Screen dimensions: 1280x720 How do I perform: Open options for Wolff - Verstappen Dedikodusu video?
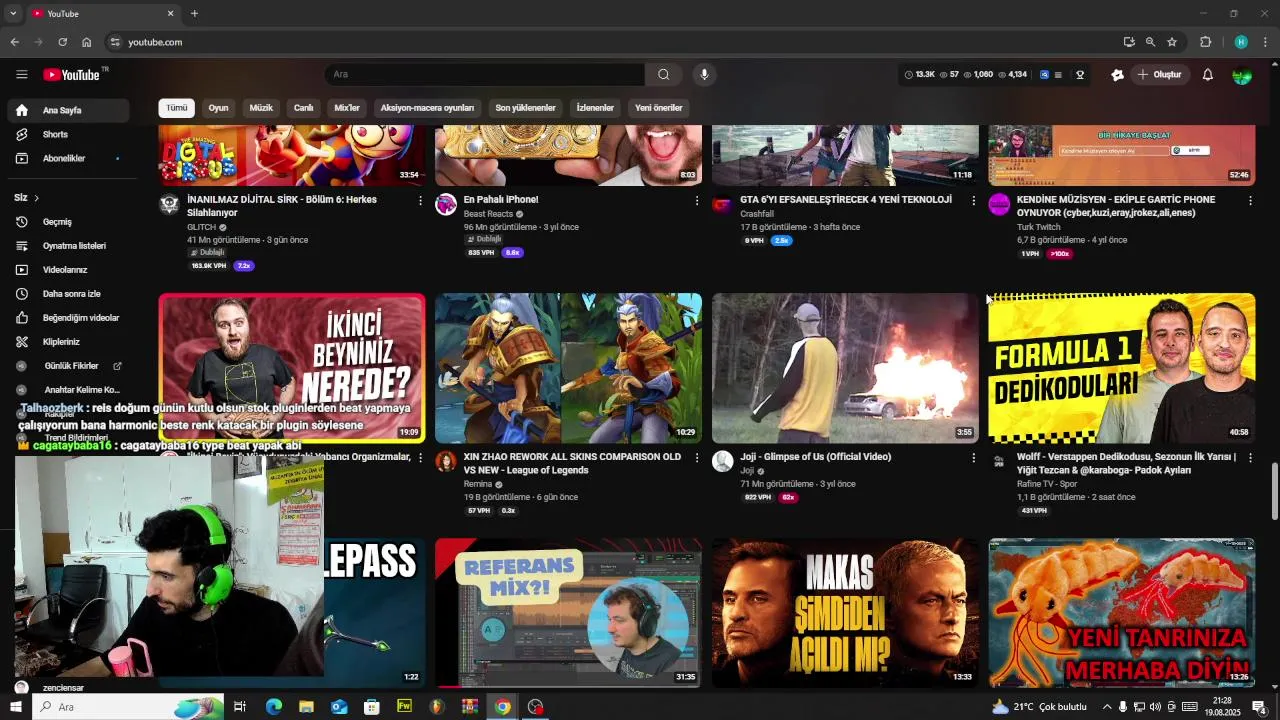[x=1250, y=457]
